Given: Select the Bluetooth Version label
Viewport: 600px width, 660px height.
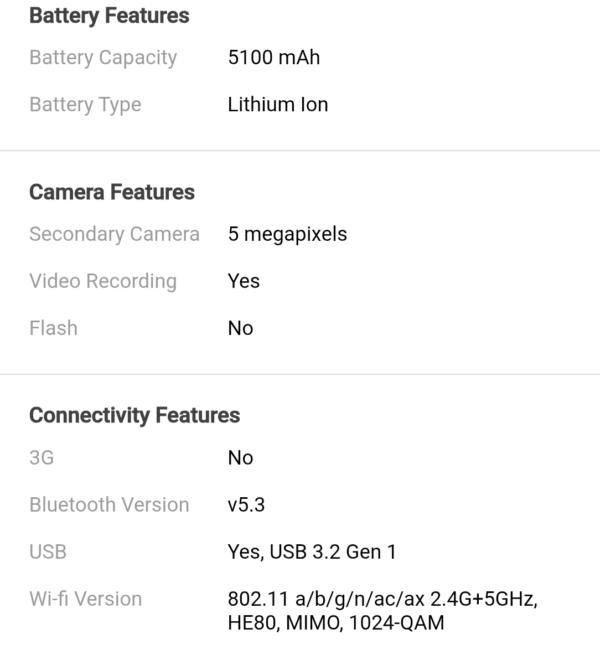Looking at the screenshot, I should tap(109, 505).
